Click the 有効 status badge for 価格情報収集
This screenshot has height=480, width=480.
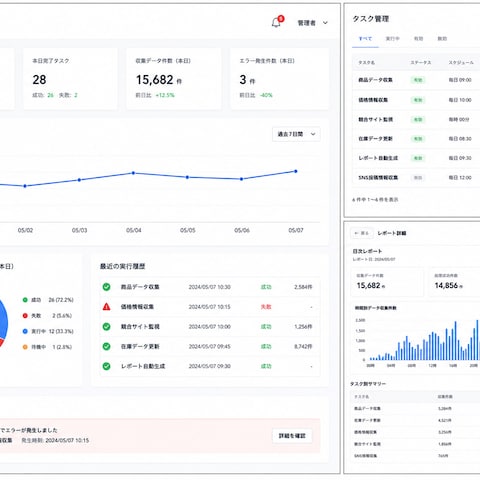click(418, 100)
